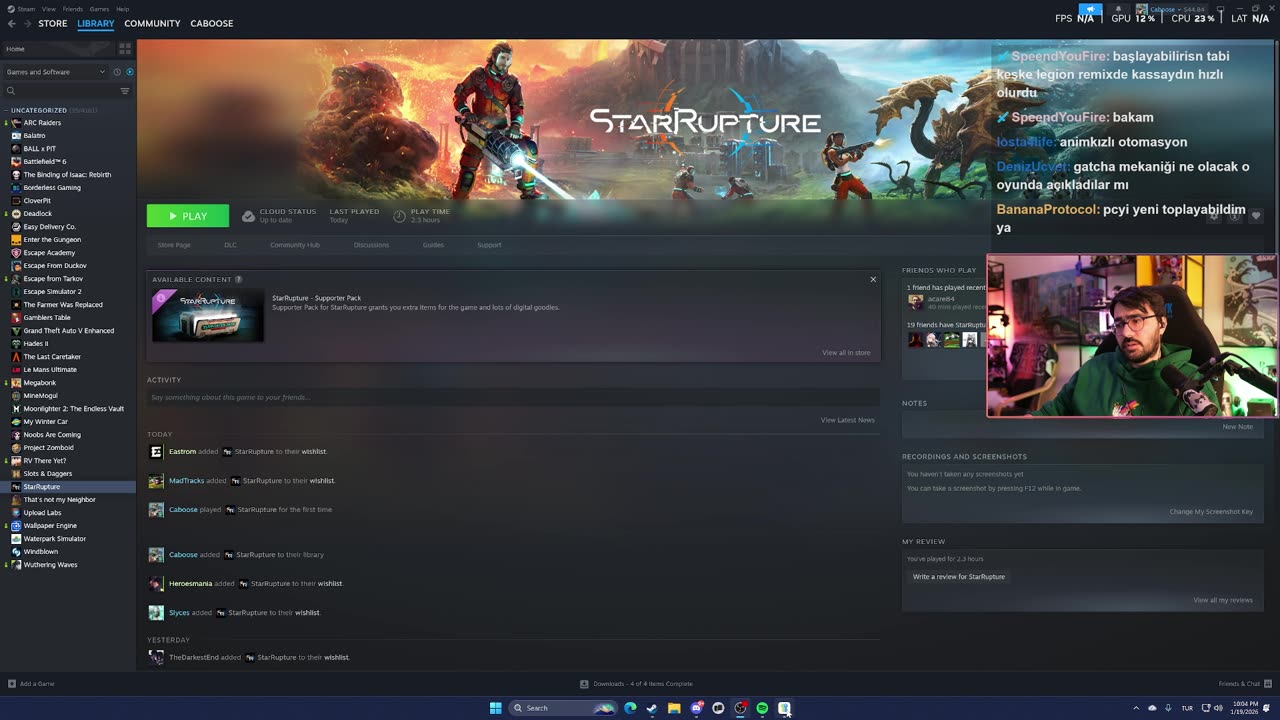Click the back navigation arrow
1280x720 pixels.
click(11, 23)
